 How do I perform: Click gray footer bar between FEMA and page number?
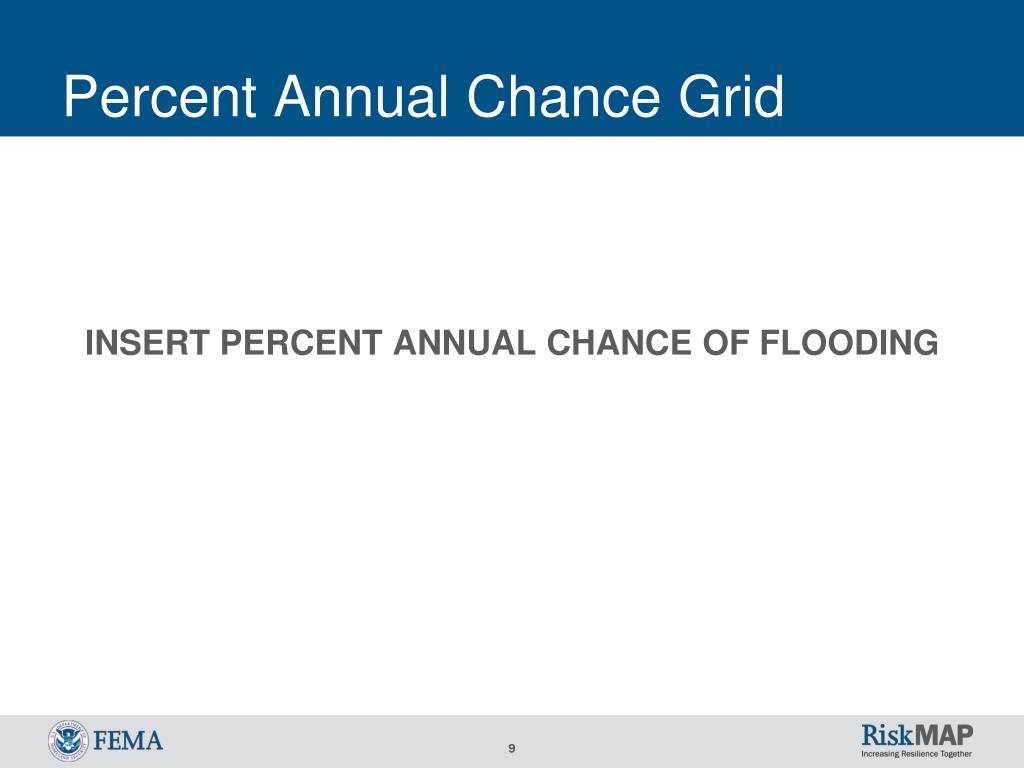point(333,742)
